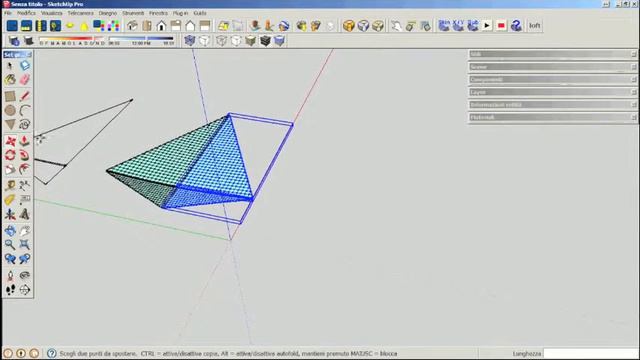This screenshot has height=360, width=640.
Task: Go to Previous view tool
Action: coord(10,259)
